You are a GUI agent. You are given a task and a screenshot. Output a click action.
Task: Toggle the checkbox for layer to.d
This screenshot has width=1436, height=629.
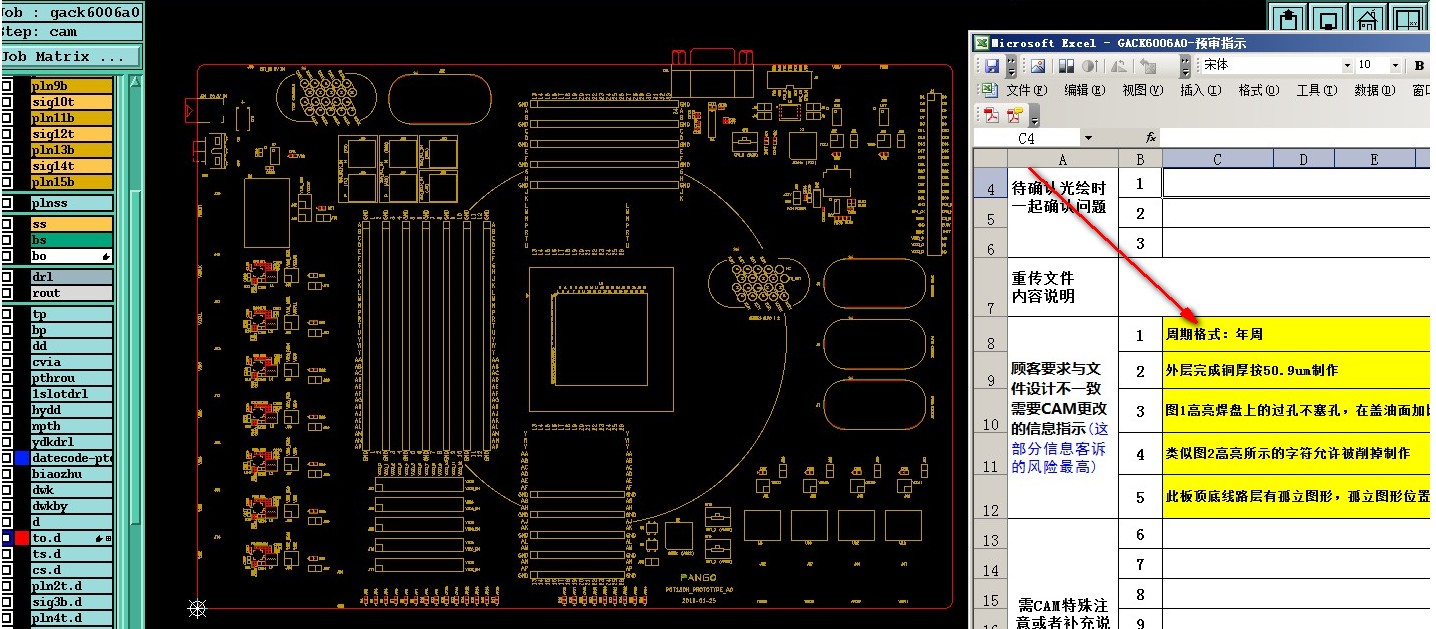pyautogui.click(x=6, y=538)
